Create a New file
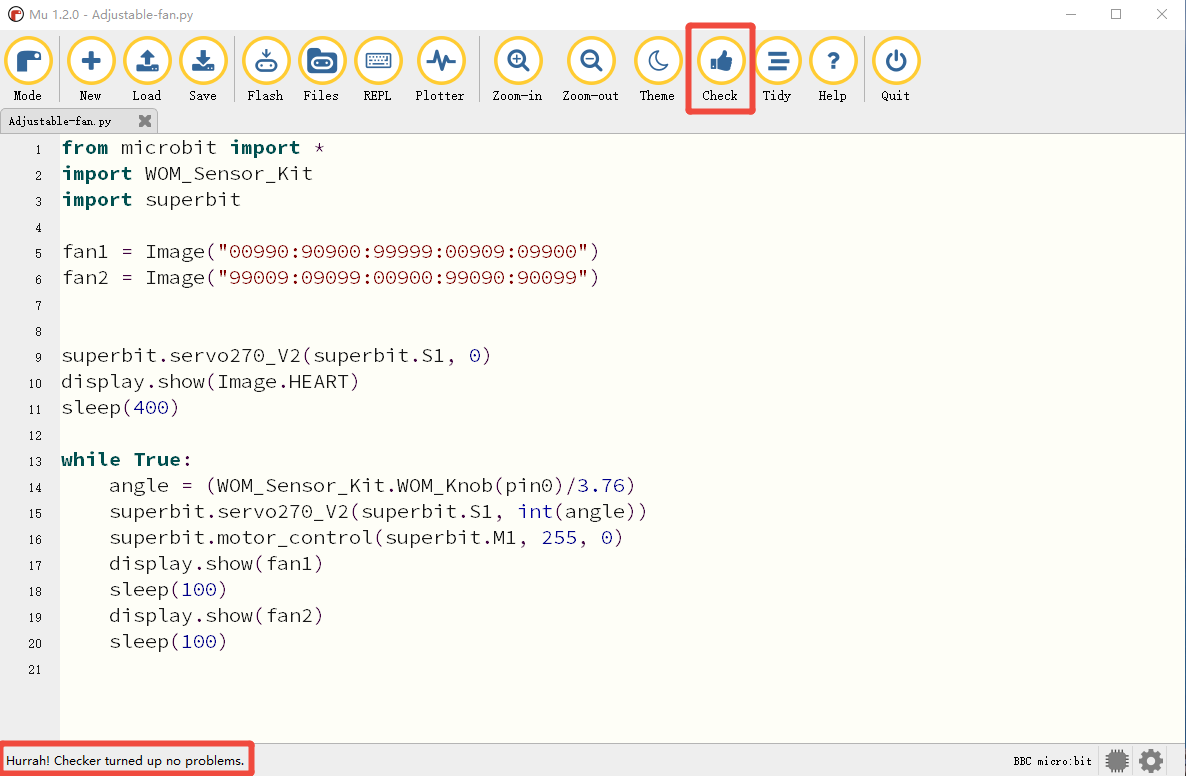 tap(91, 70)
